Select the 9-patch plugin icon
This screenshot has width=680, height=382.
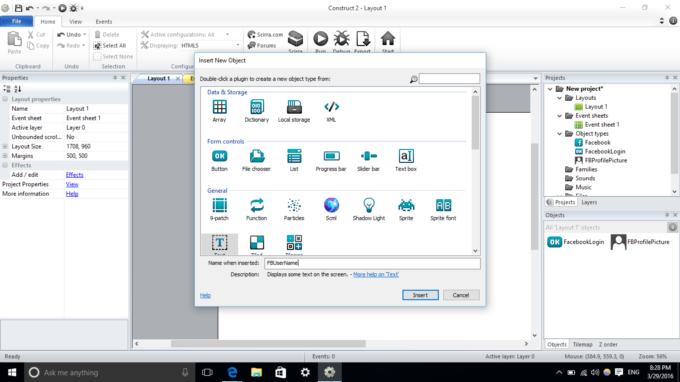tap(219, 205)
